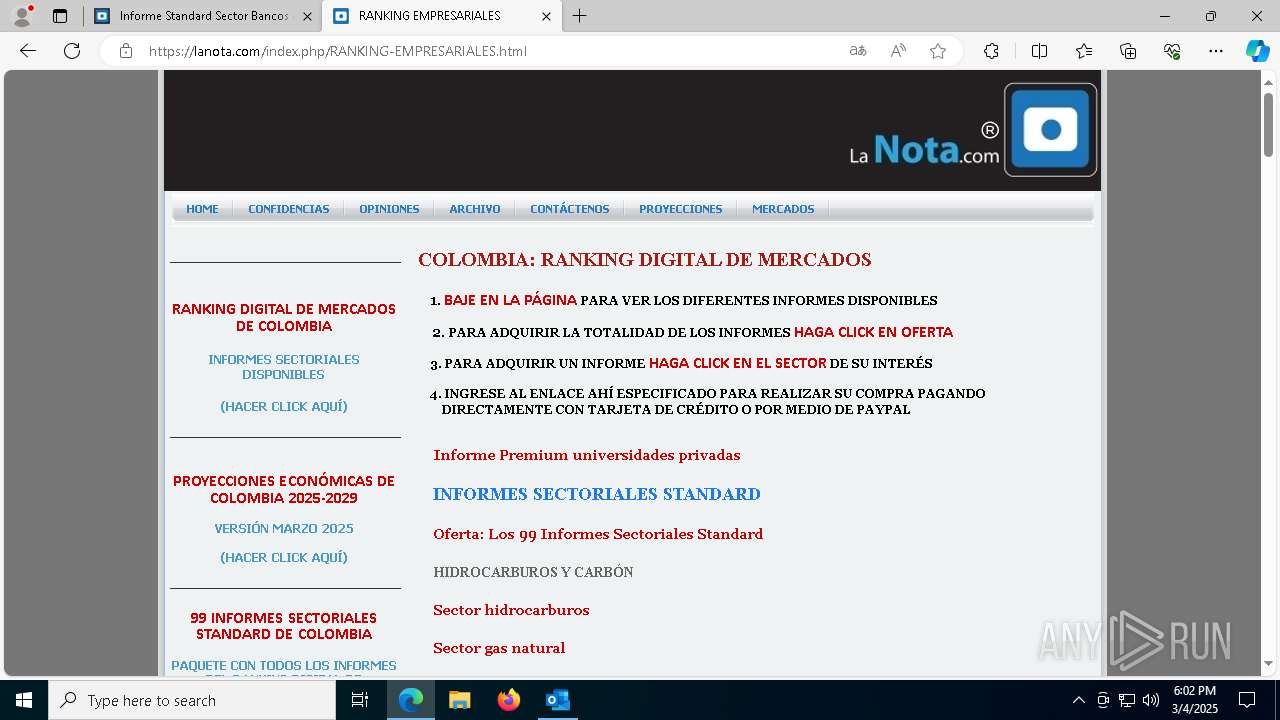Open browser essentials icon
The width and height of the screenshot is (1280, 720).
(1172, 51)
